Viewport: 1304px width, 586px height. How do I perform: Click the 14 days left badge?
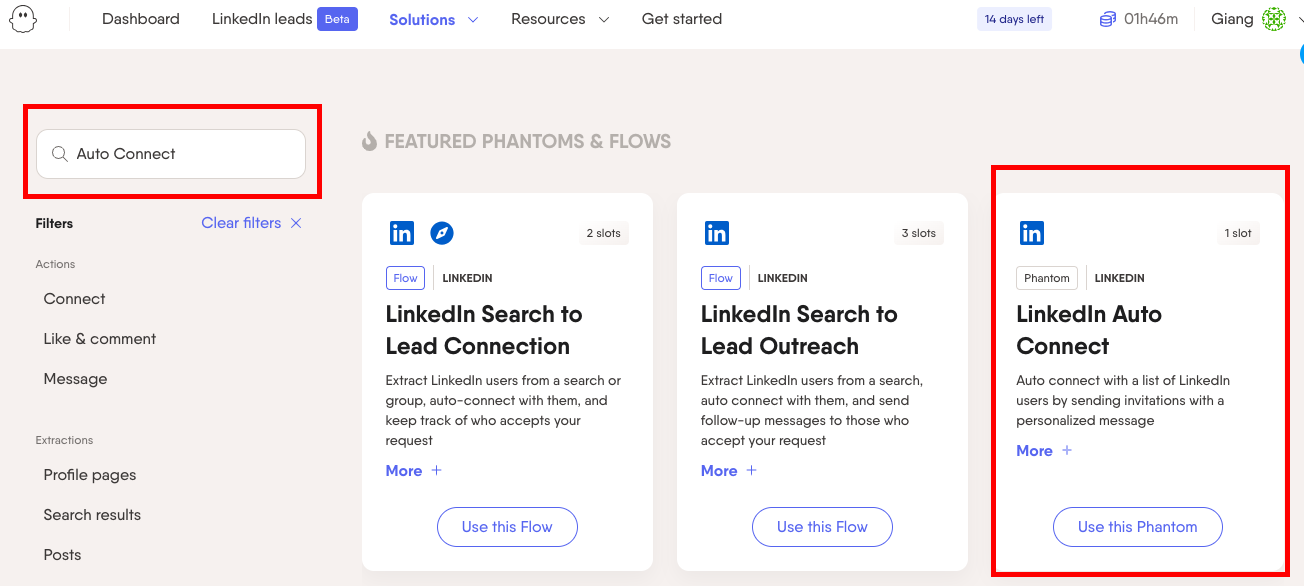pos(1014,19)
